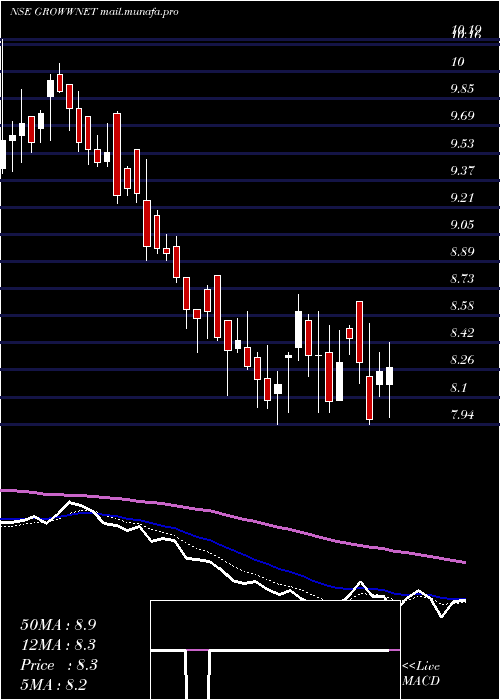Select the 9.37 price axis label
Screen dimensions: 500x700
pyautogui.click(x=462, y=171)
